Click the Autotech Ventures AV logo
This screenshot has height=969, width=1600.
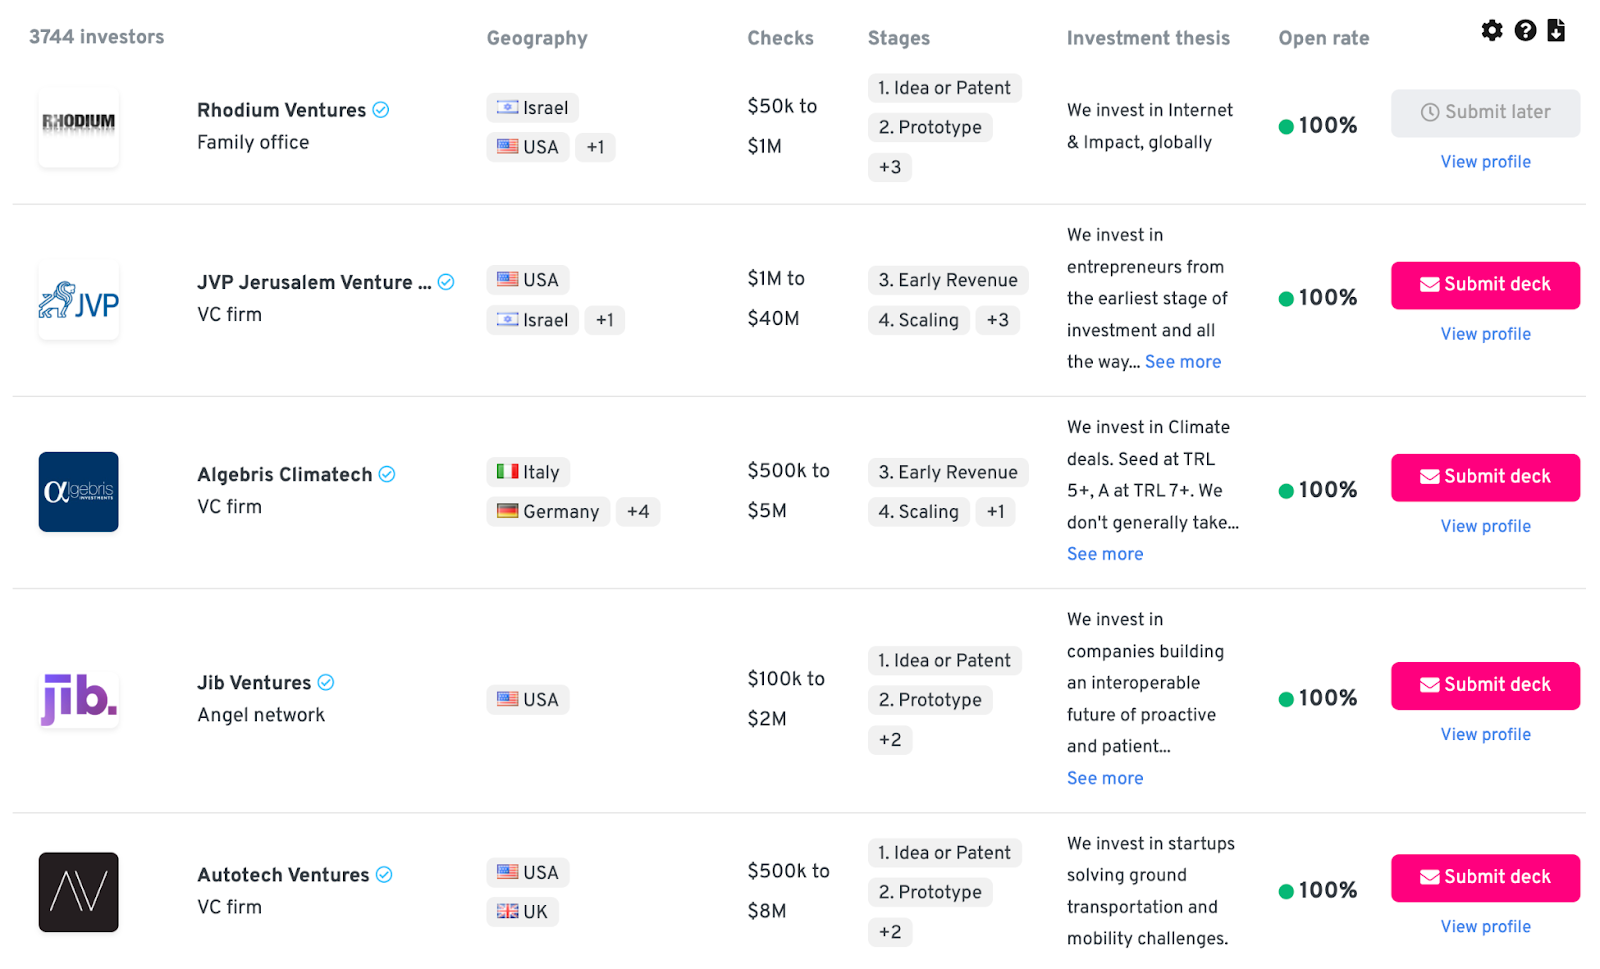(78, 891)
